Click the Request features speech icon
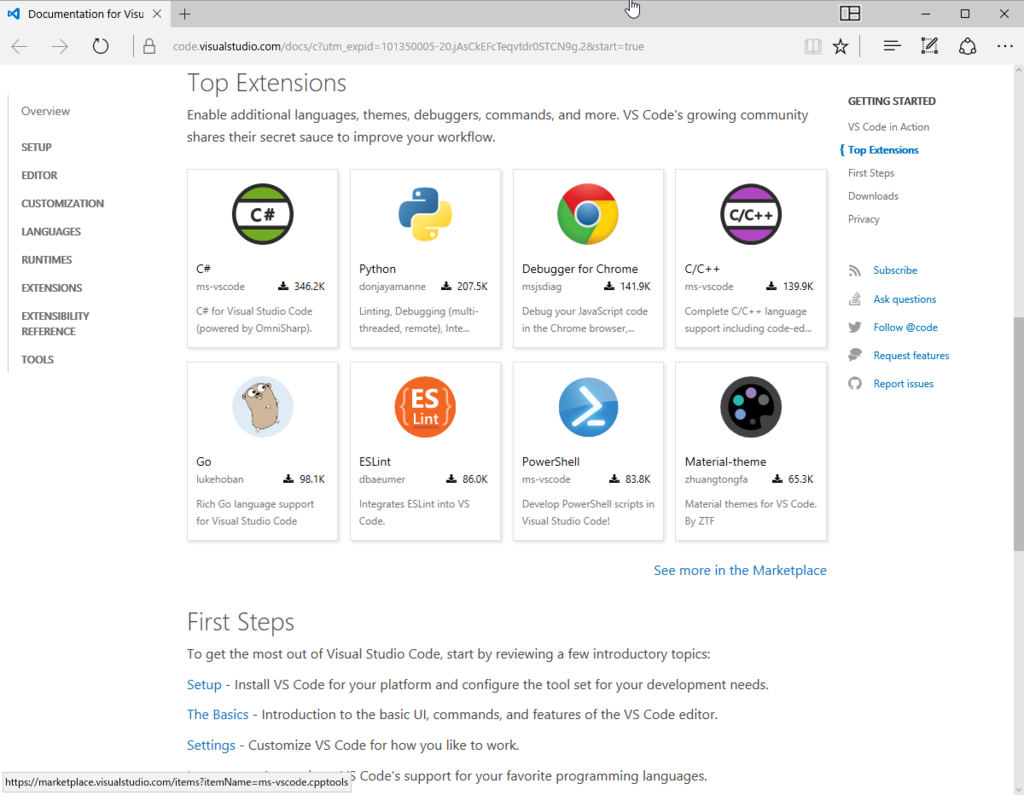 point(855,355)
